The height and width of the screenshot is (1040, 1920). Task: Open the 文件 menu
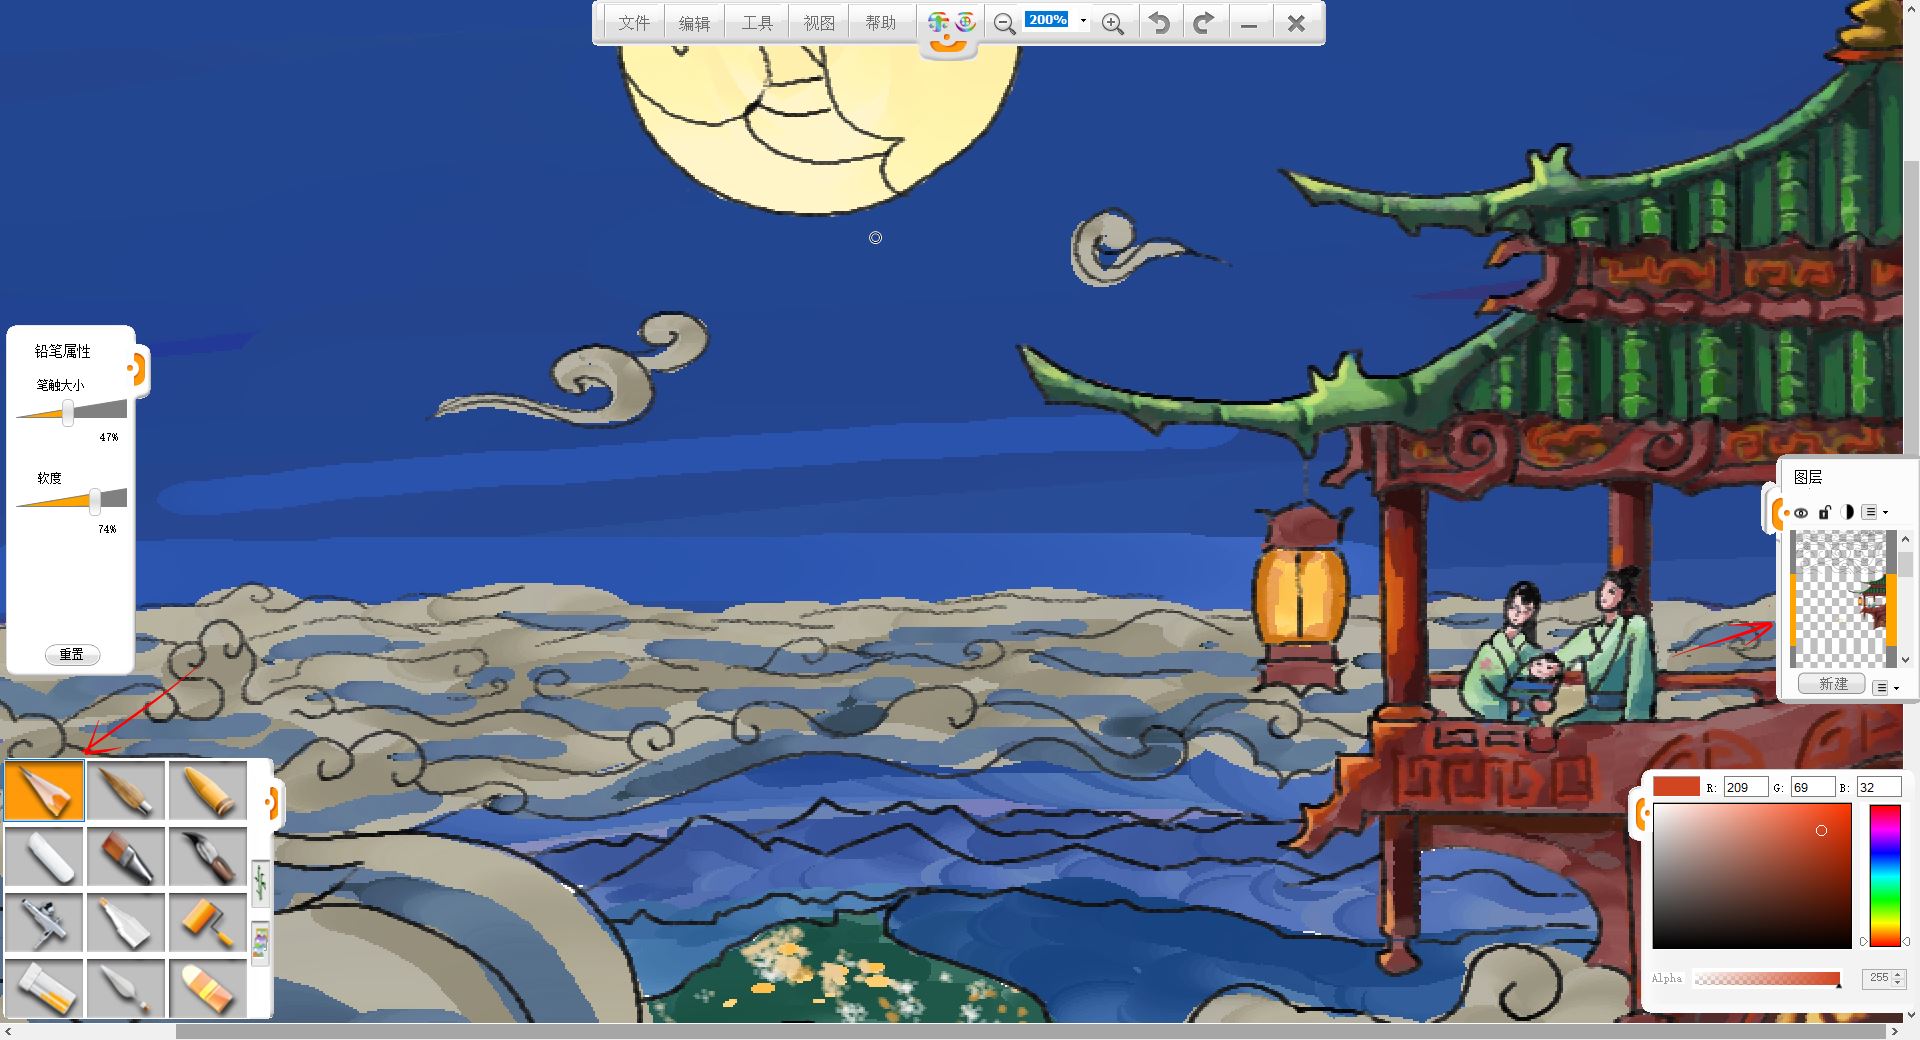634,23
